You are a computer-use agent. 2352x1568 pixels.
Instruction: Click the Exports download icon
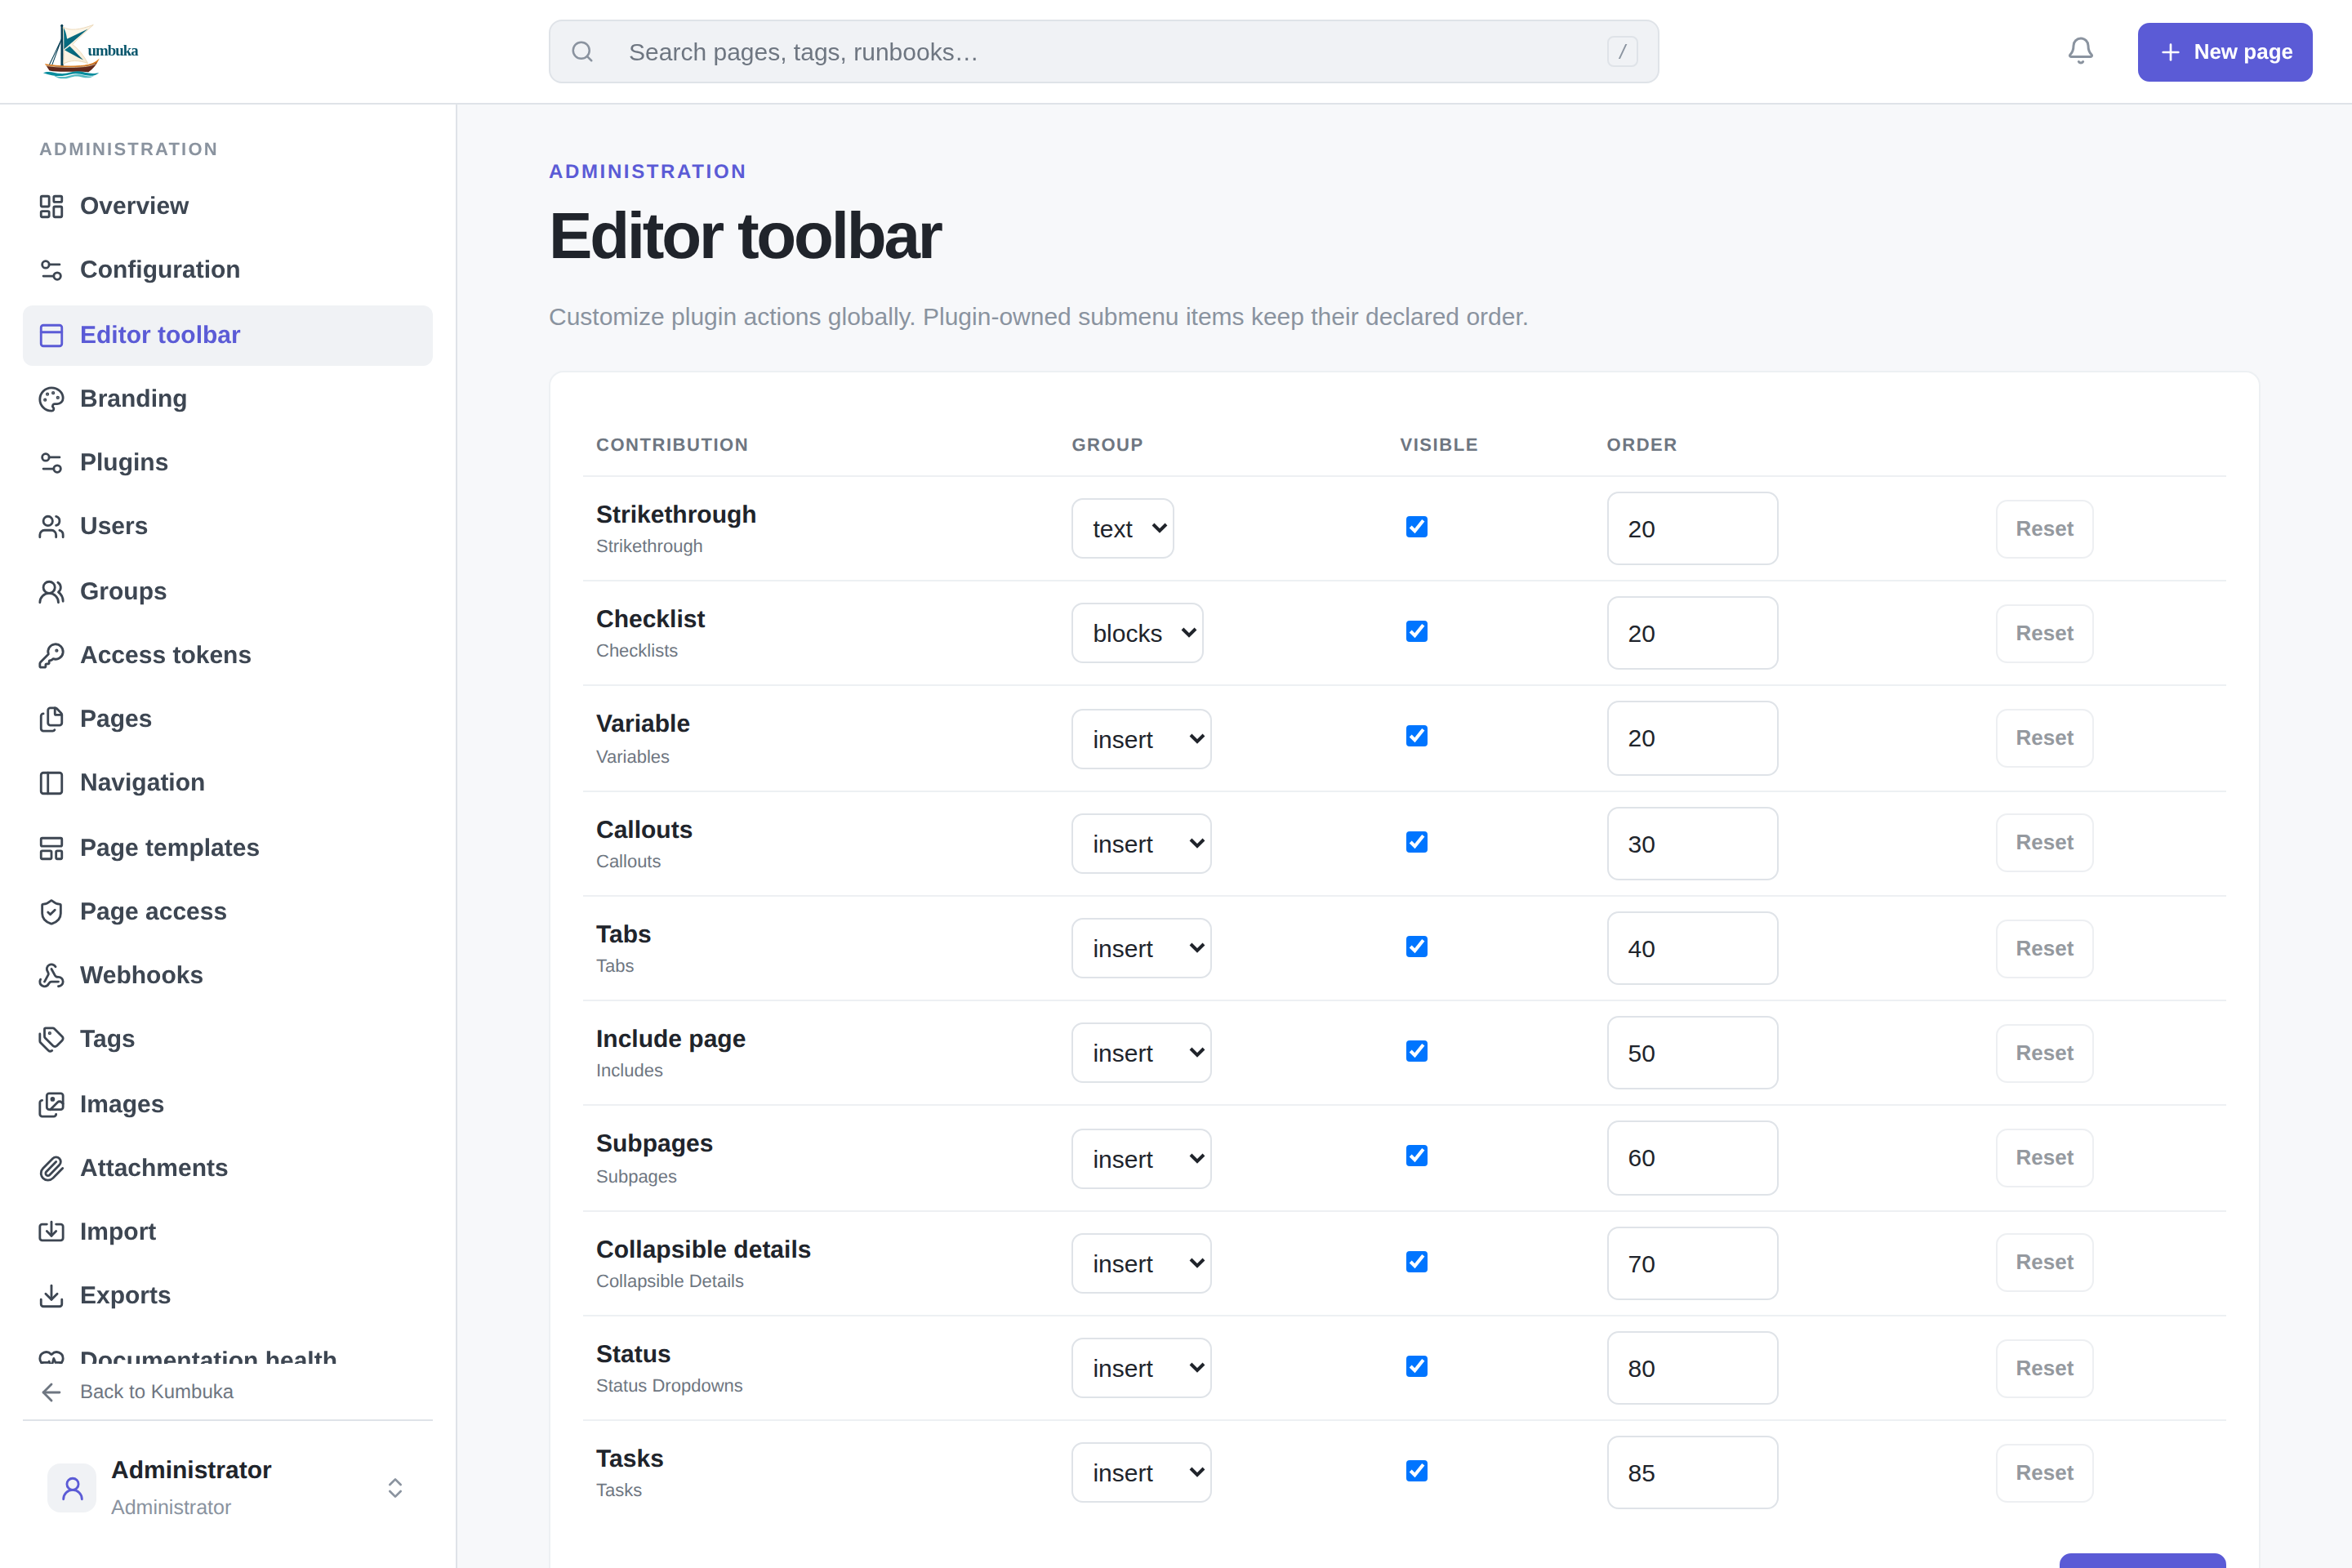(51, 1296)
